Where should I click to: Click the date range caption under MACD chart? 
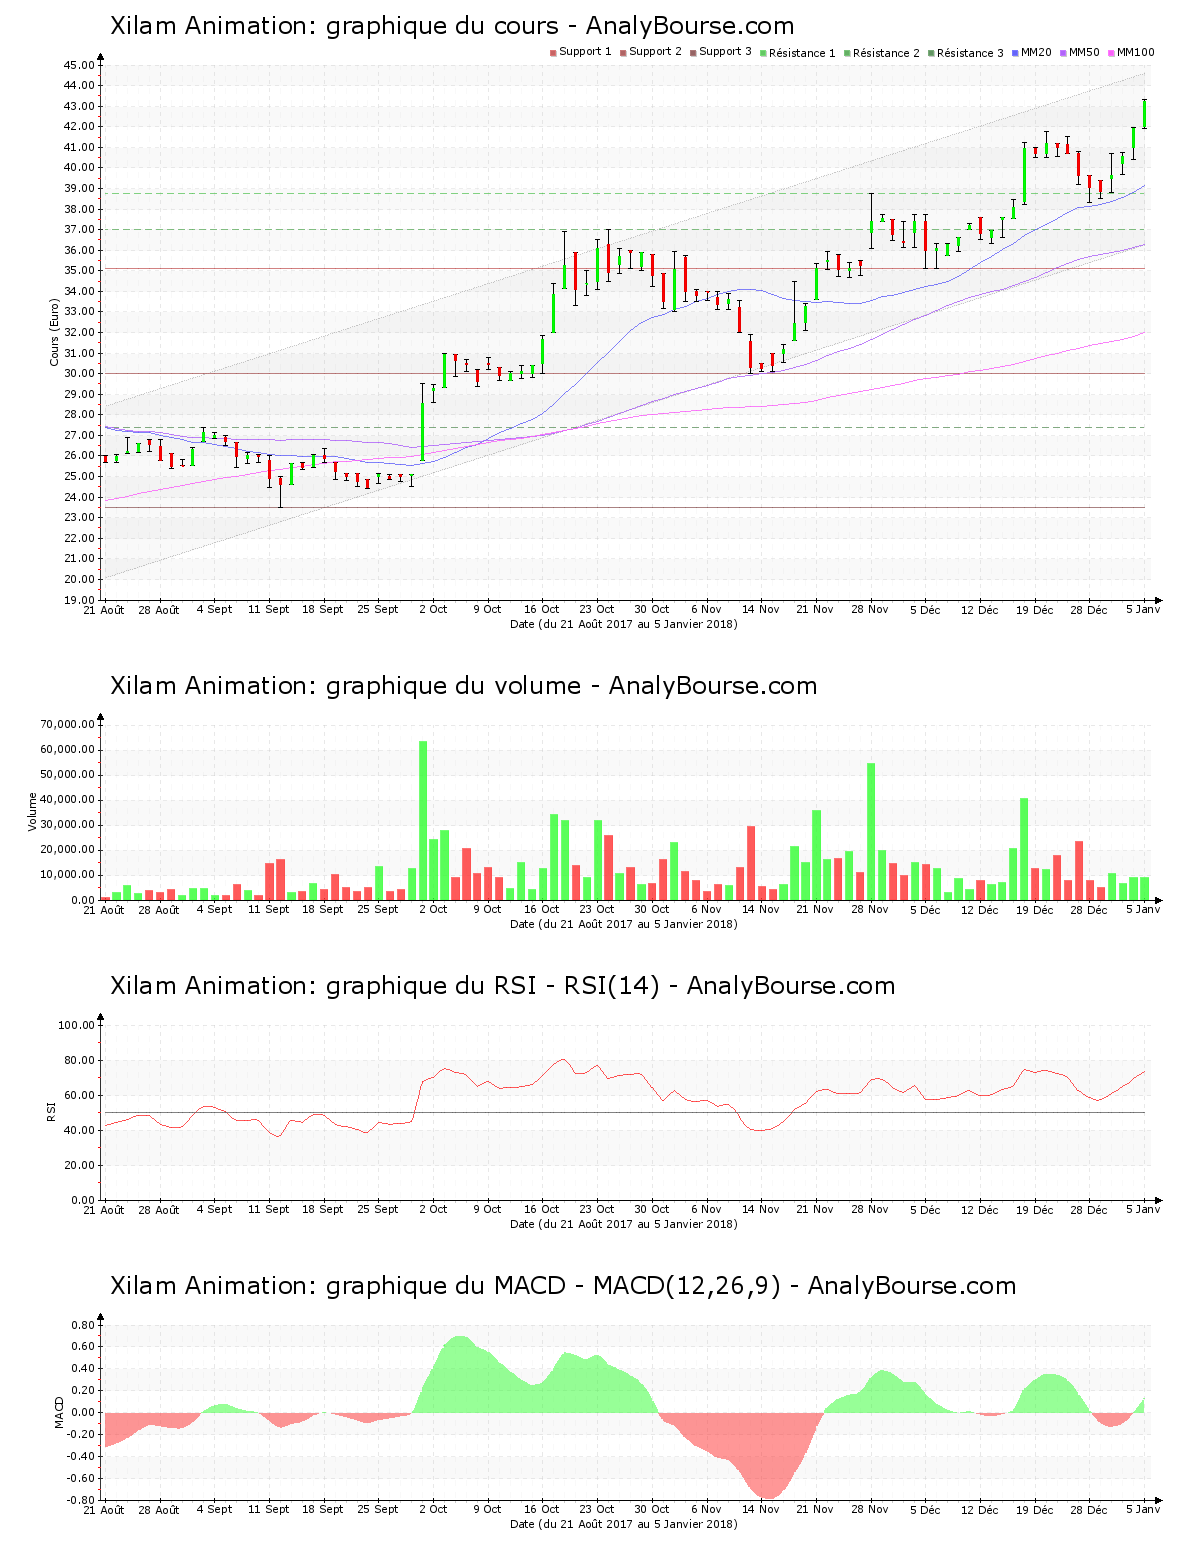pyautogui.click(x=624, y=1524)
